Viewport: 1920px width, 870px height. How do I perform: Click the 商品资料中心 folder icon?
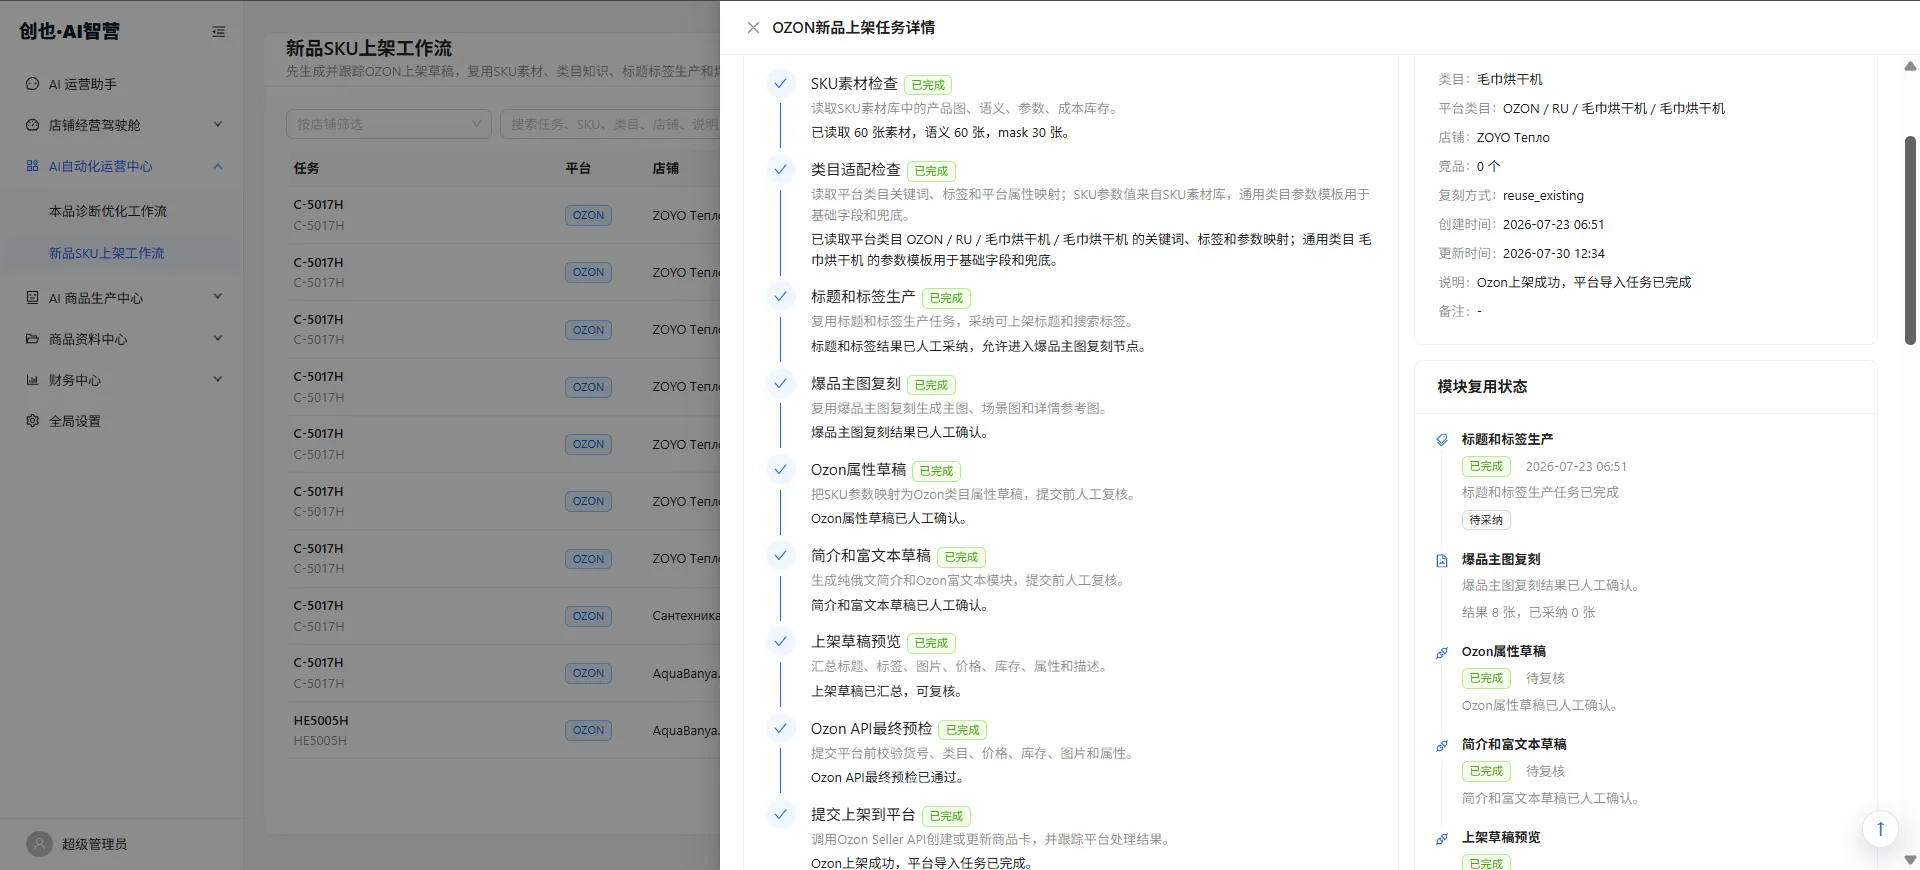click(32, 339)
